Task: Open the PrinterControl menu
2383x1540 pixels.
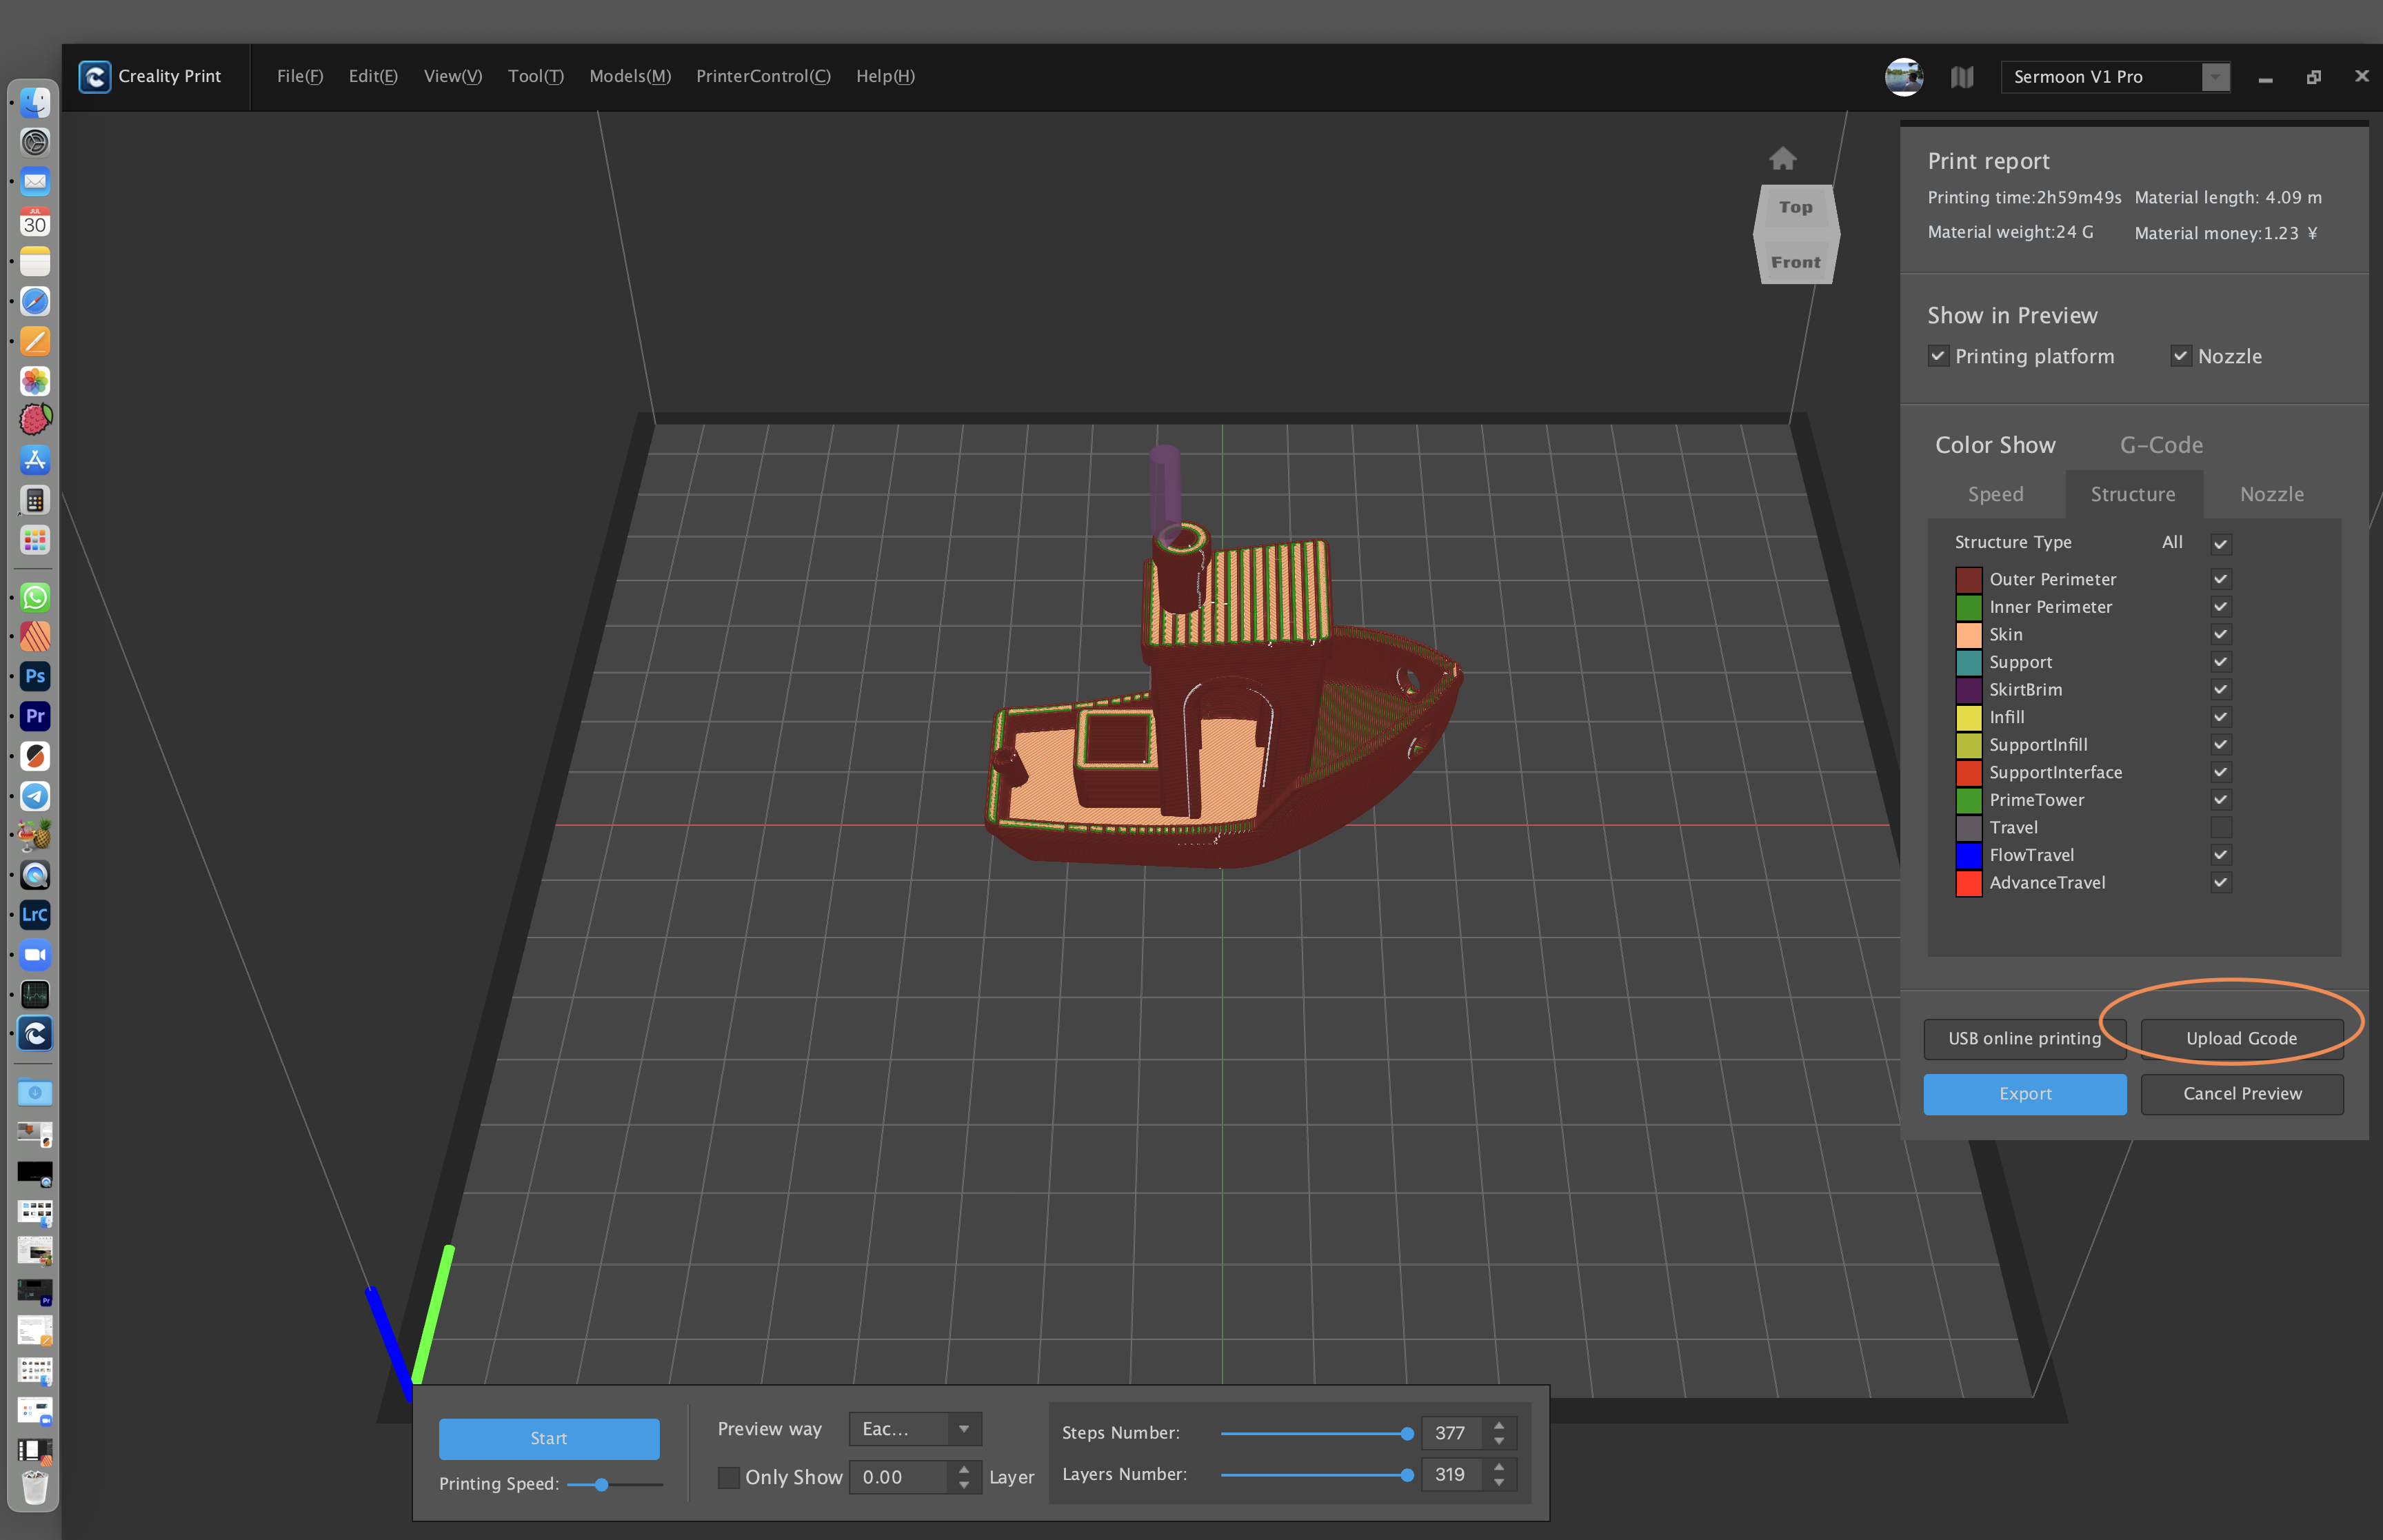Action: pos(762,76)
